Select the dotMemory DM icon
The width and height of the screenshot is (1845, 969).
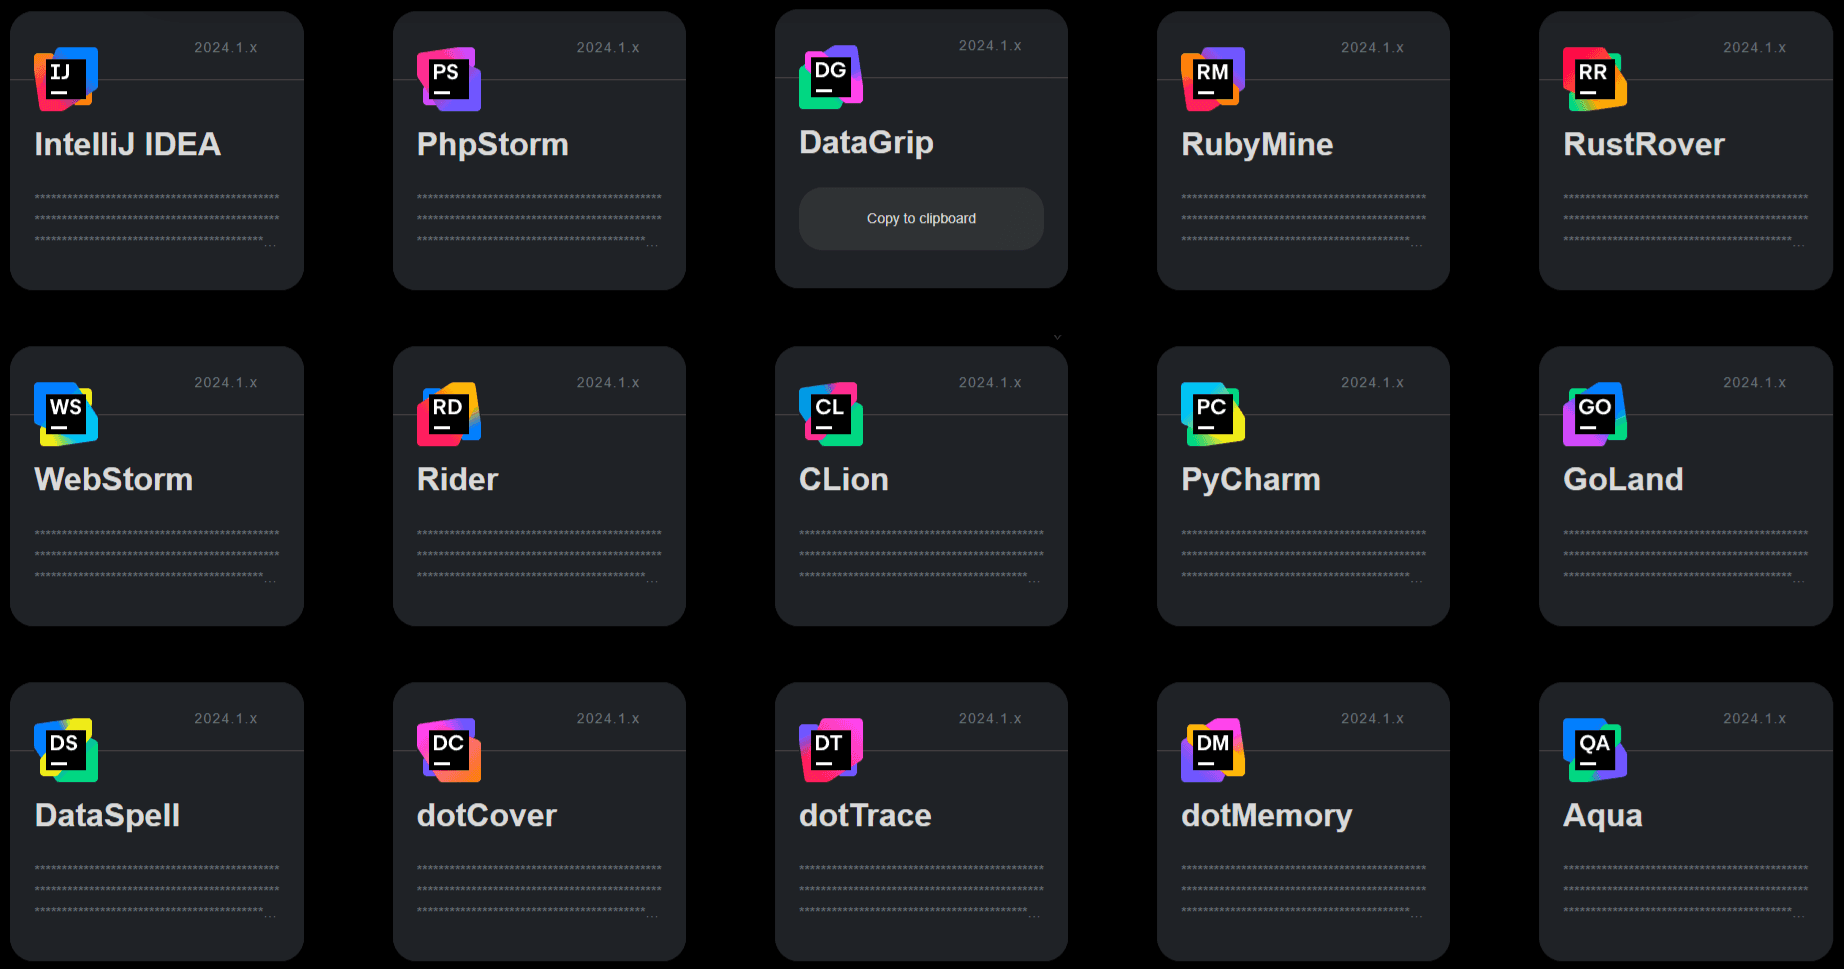(1212, 750)
